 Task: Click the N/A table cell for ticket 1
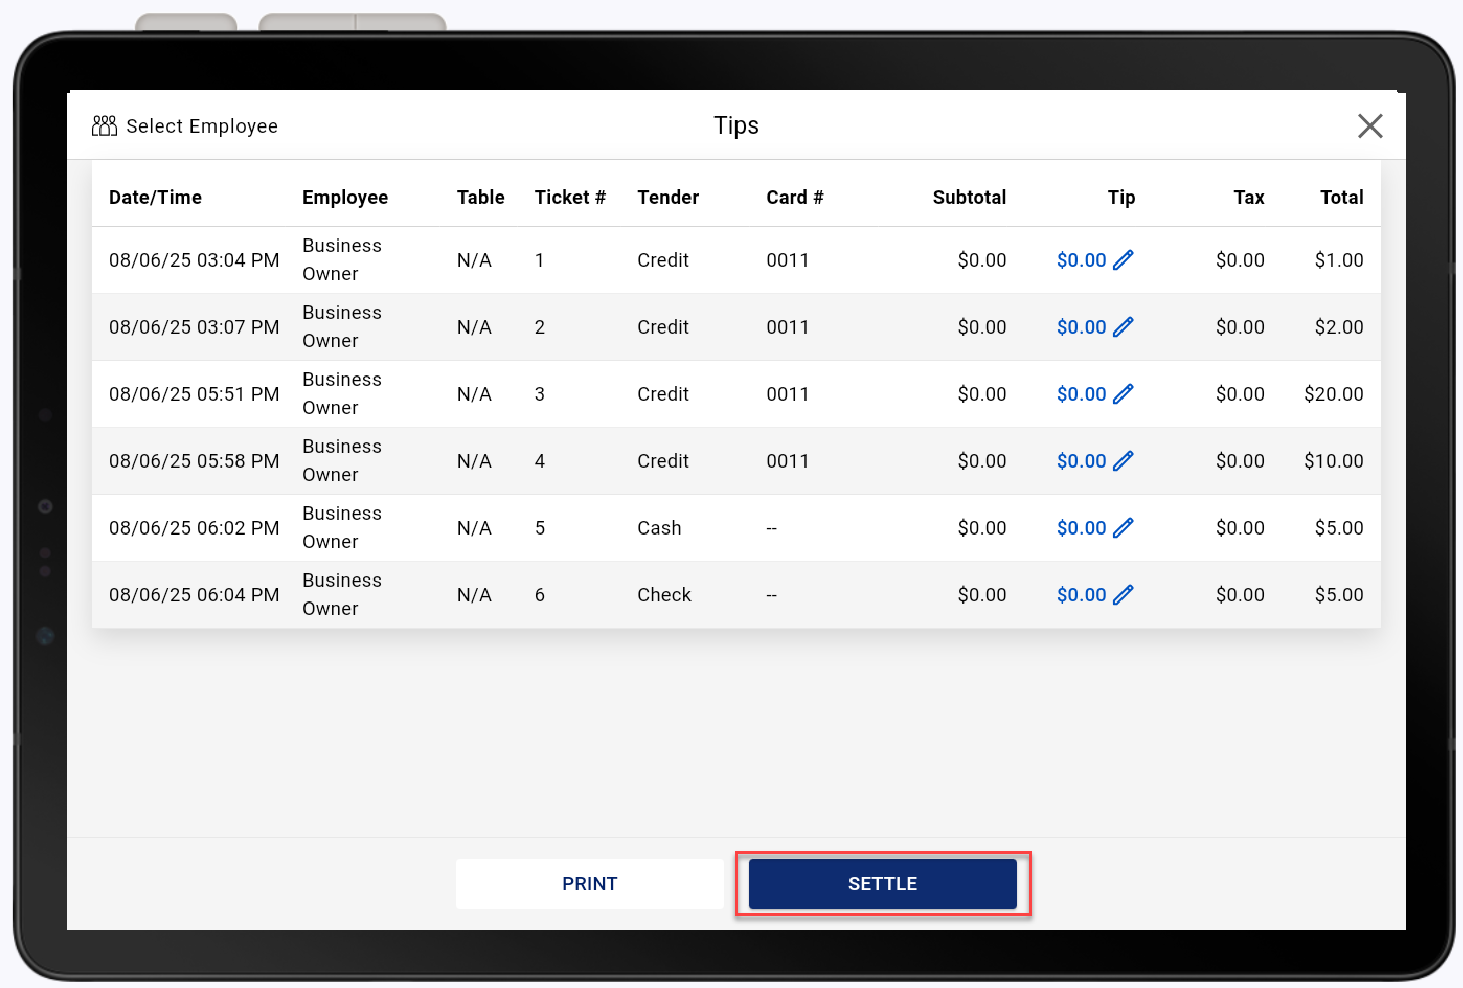[x=474, y=260]
